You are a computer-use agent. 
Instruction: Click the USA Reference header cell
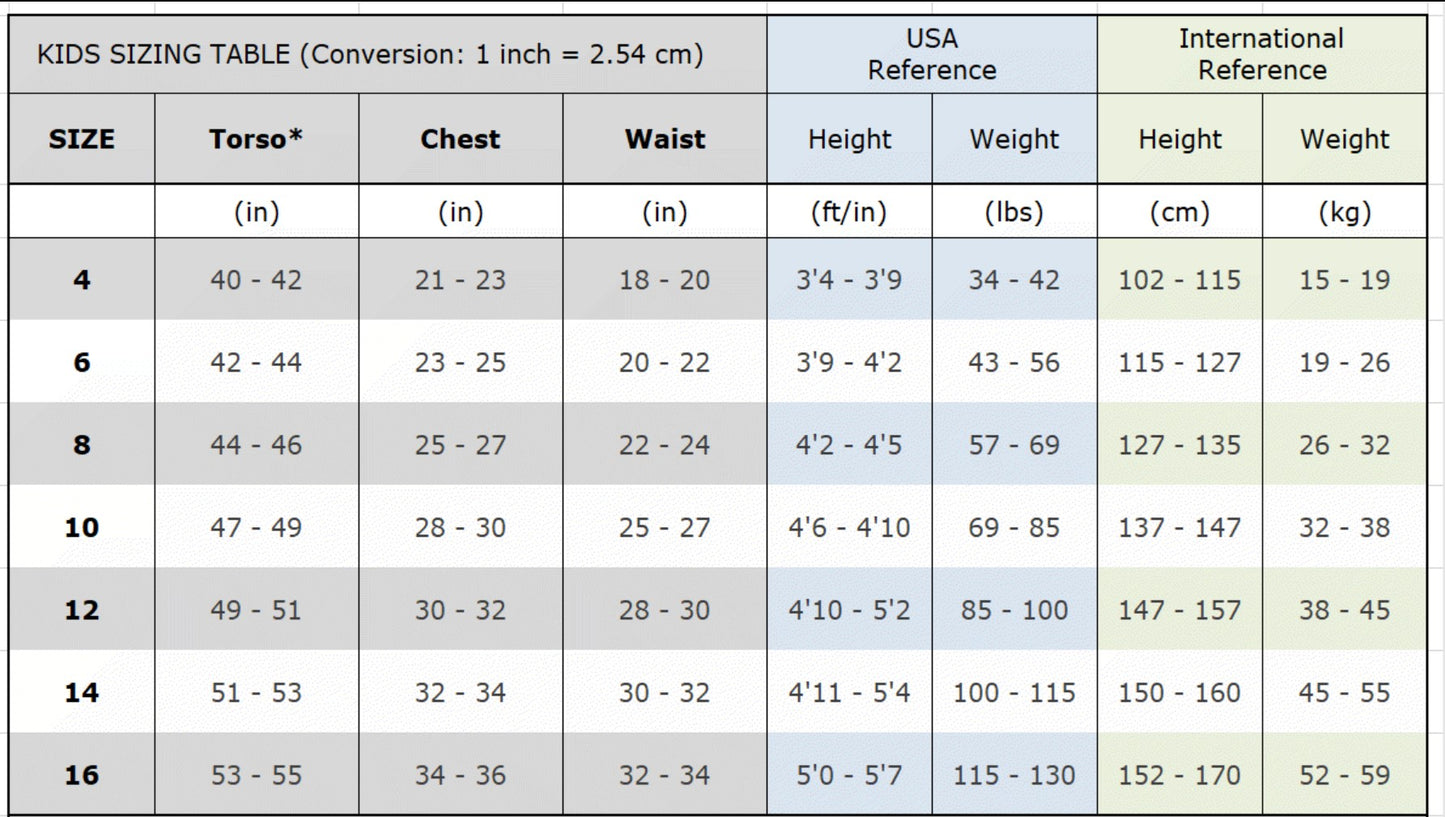(932, 54)
